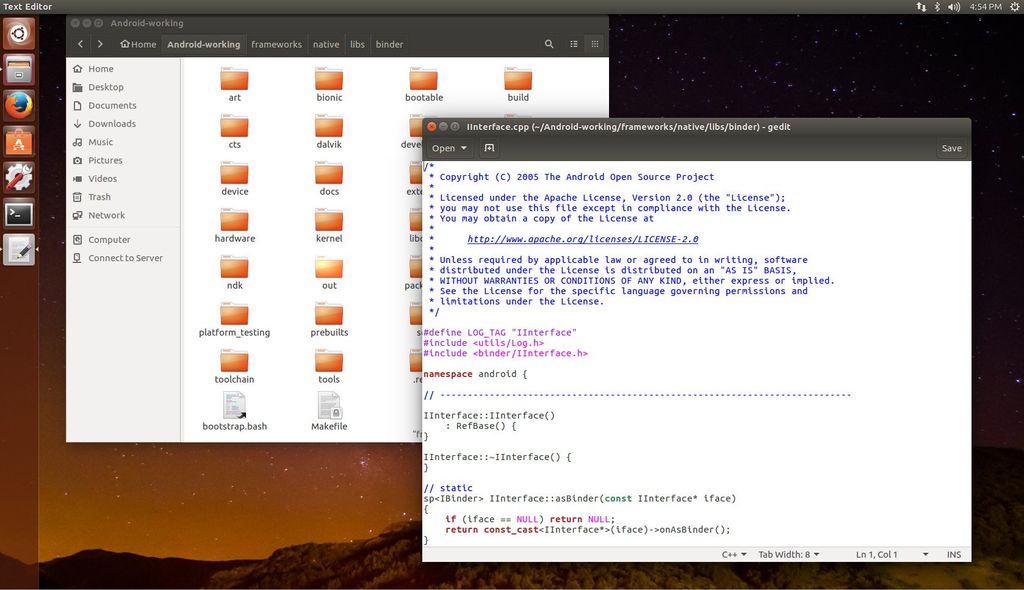Change the Tab Width setting
This screenshot has width=1024, height=590.
(789, 554)
